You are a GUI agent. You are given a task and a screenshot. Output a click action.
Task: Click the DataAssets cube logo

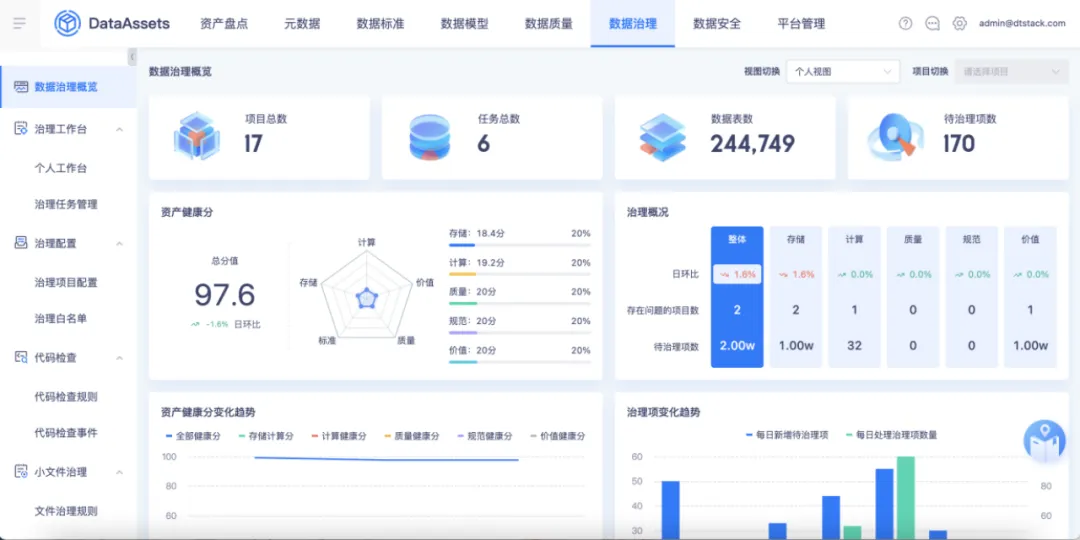point(68,23)
